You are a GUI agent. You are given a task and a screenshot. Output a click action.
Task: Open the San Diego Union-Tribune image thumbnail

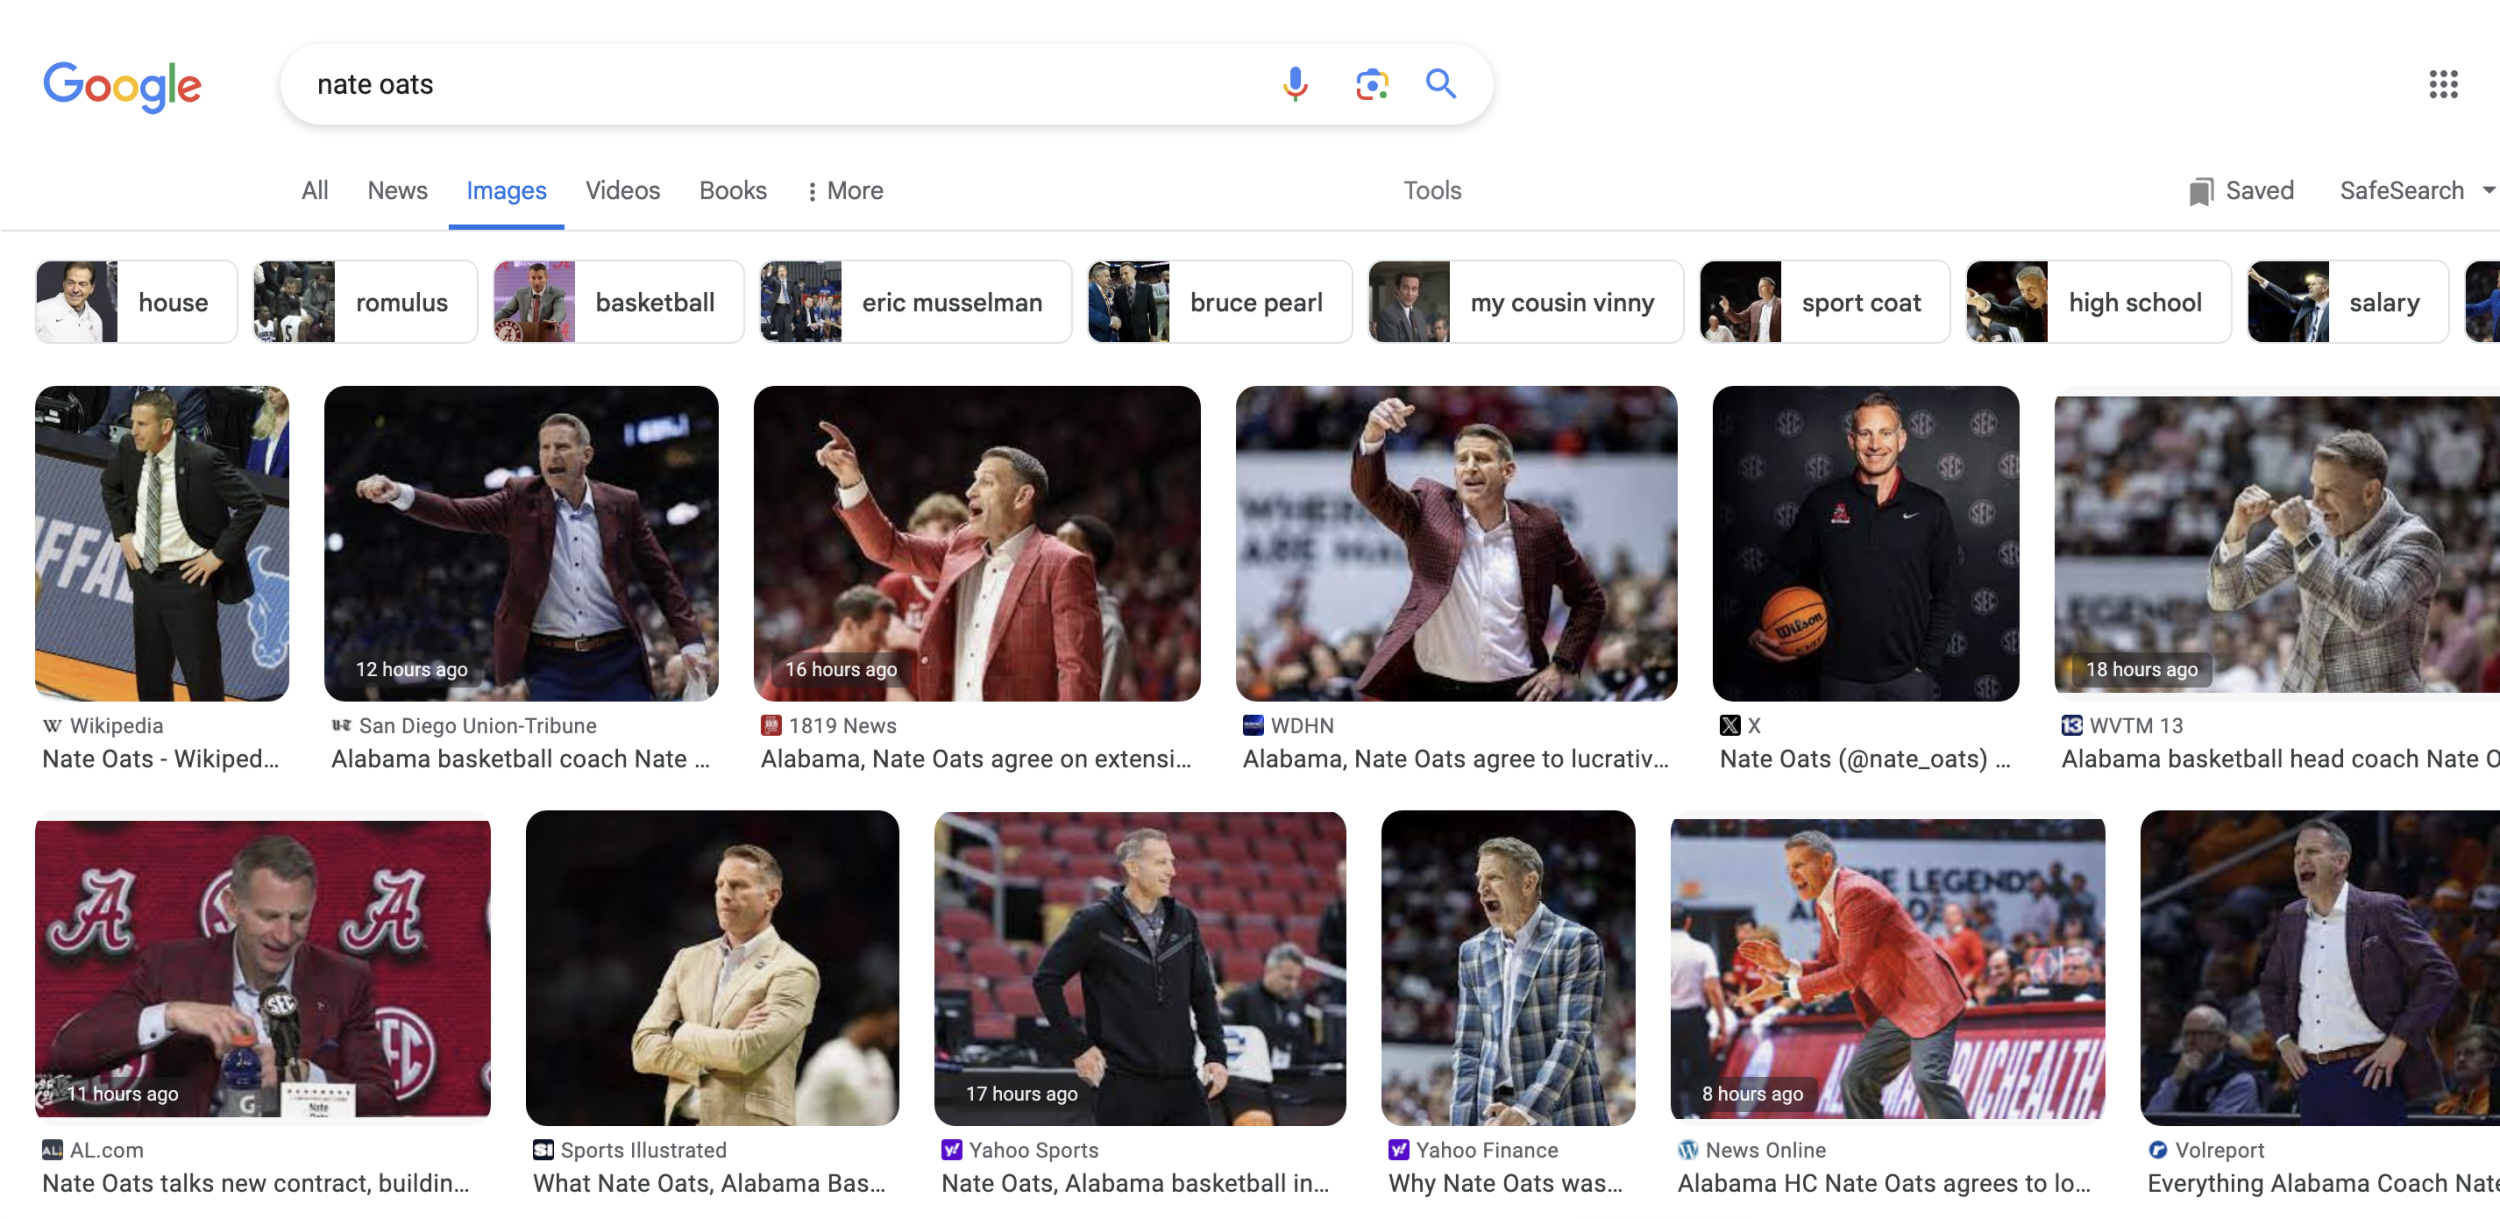point(521,543)
